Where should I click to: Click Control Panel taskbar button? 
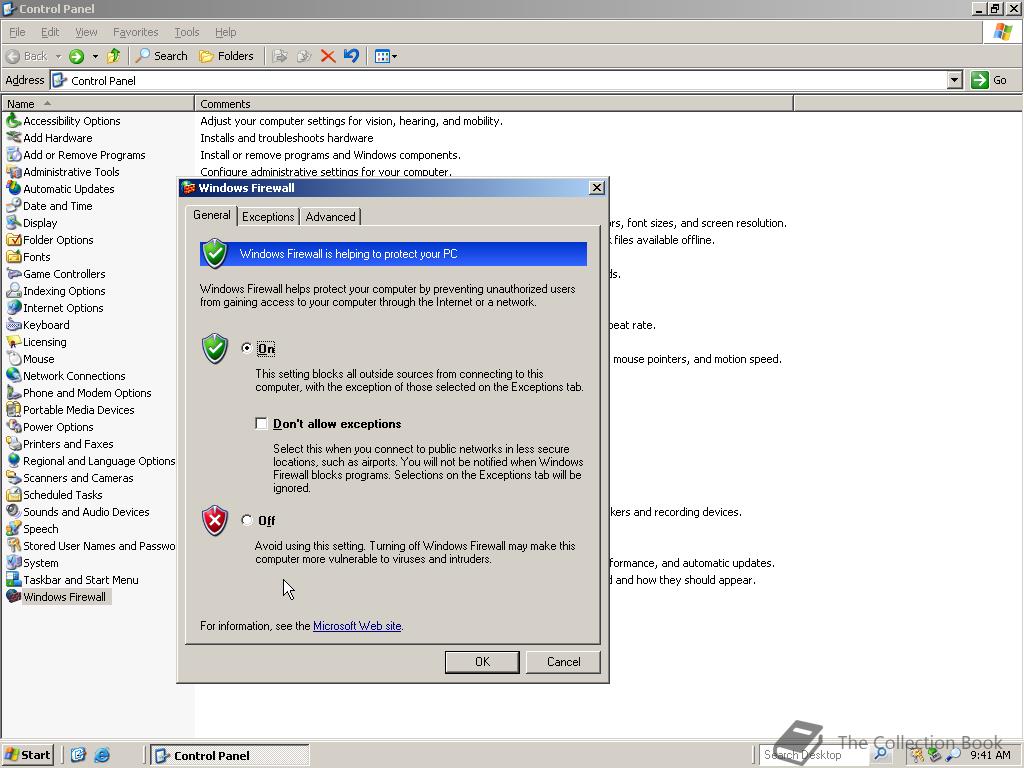(x=230, y=756)
